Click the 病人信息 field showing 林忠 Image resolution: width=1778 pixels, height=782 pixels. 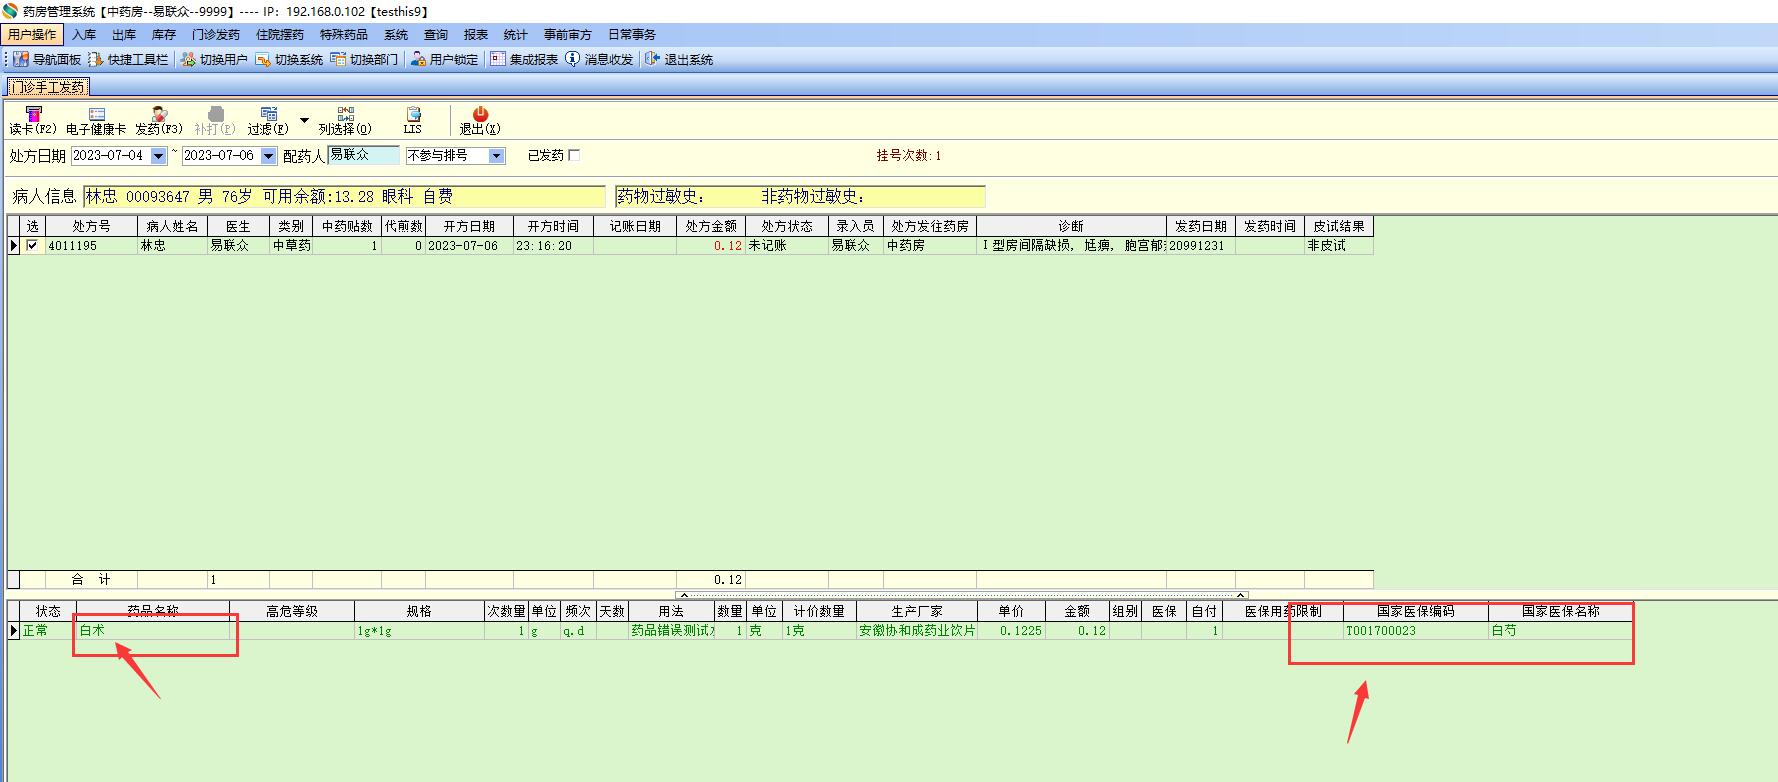(x=344, y=197)
